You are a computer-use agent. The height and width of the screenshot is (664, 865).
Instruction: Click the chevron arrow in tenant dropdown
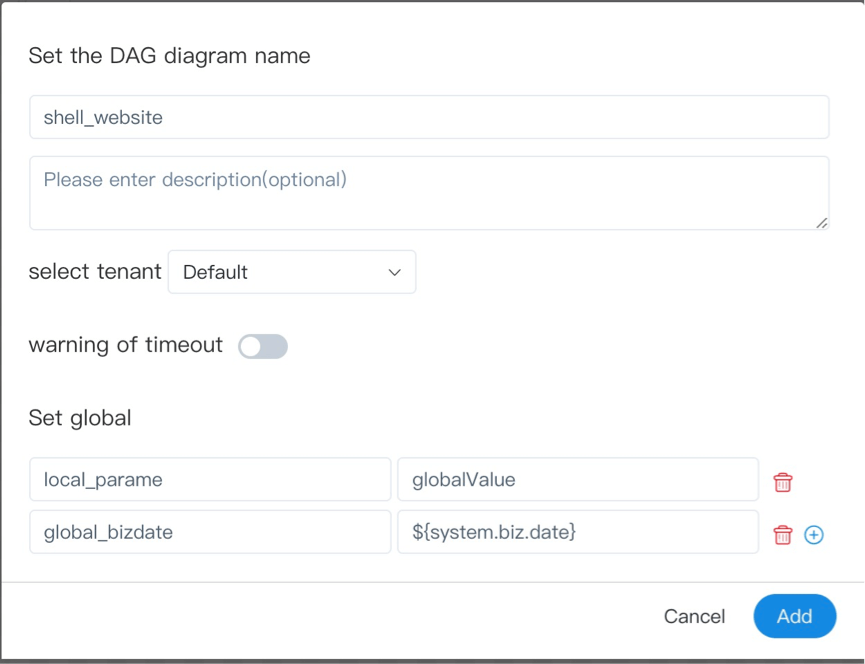tap(394, 272)
